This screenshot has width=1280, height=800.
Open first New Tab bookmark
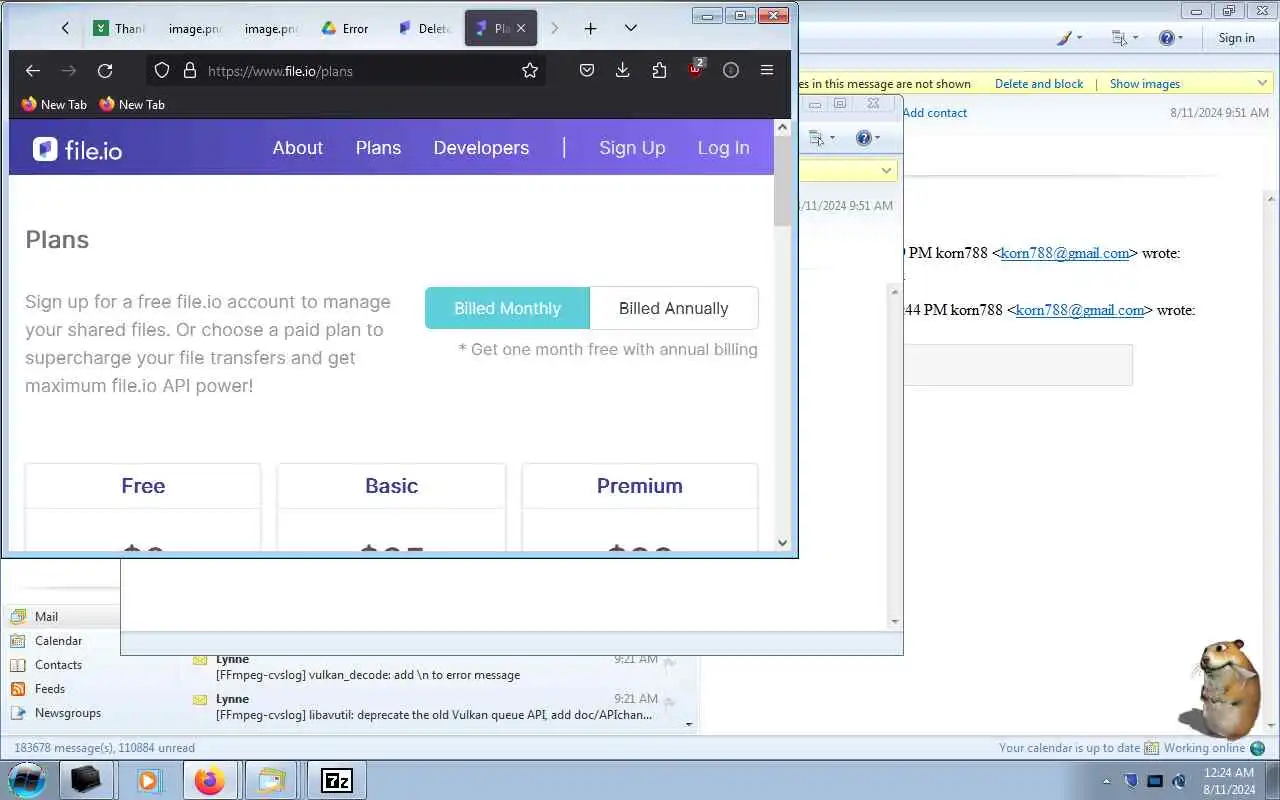54,104
